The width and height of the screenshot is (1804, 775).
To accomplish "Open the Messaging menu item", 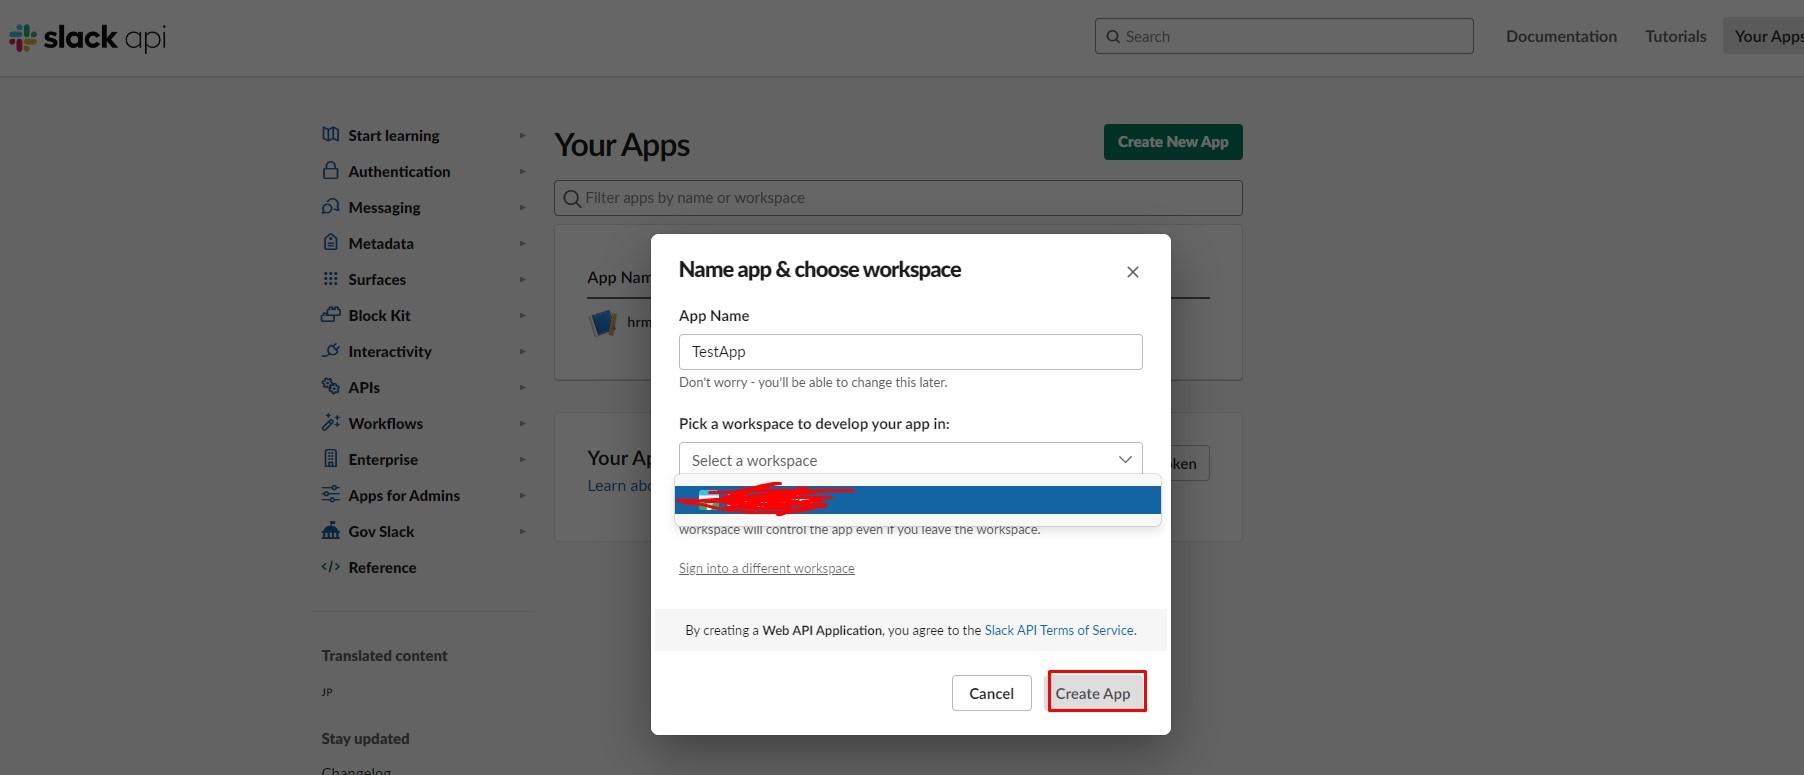I will 384,208.
